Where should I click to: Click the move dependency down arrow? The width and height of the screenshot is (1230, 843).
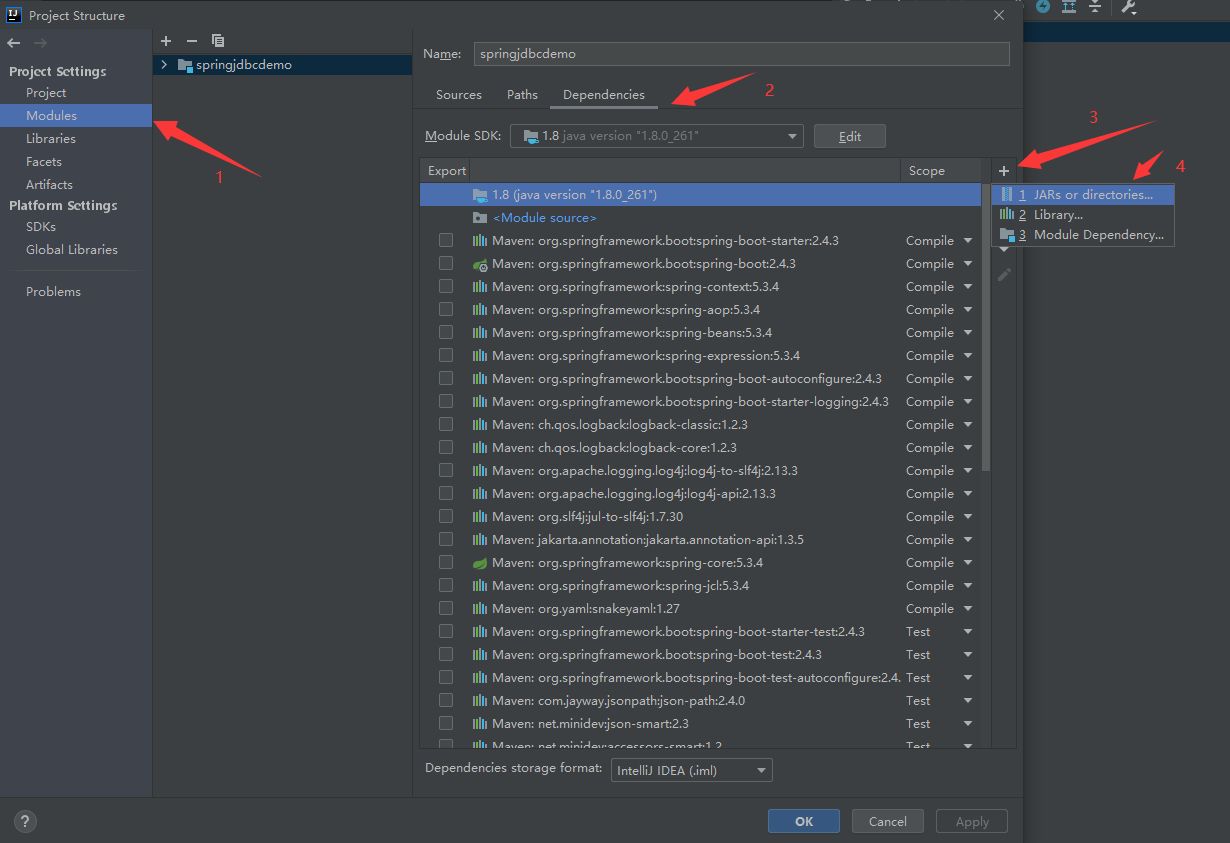[x=1004, y=249]
